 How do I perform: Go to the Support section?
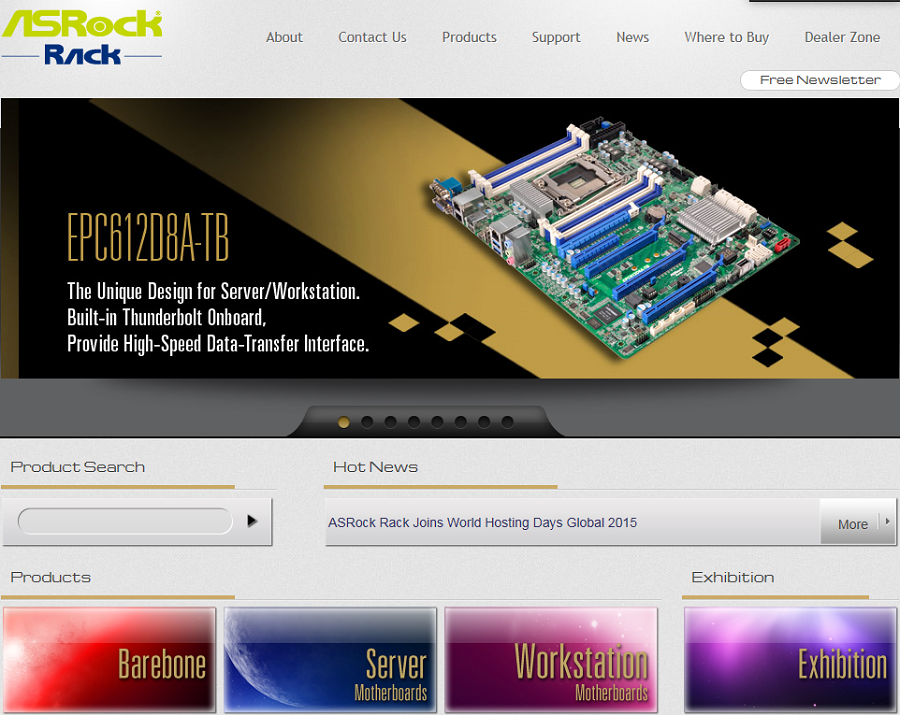click(556, 37)
